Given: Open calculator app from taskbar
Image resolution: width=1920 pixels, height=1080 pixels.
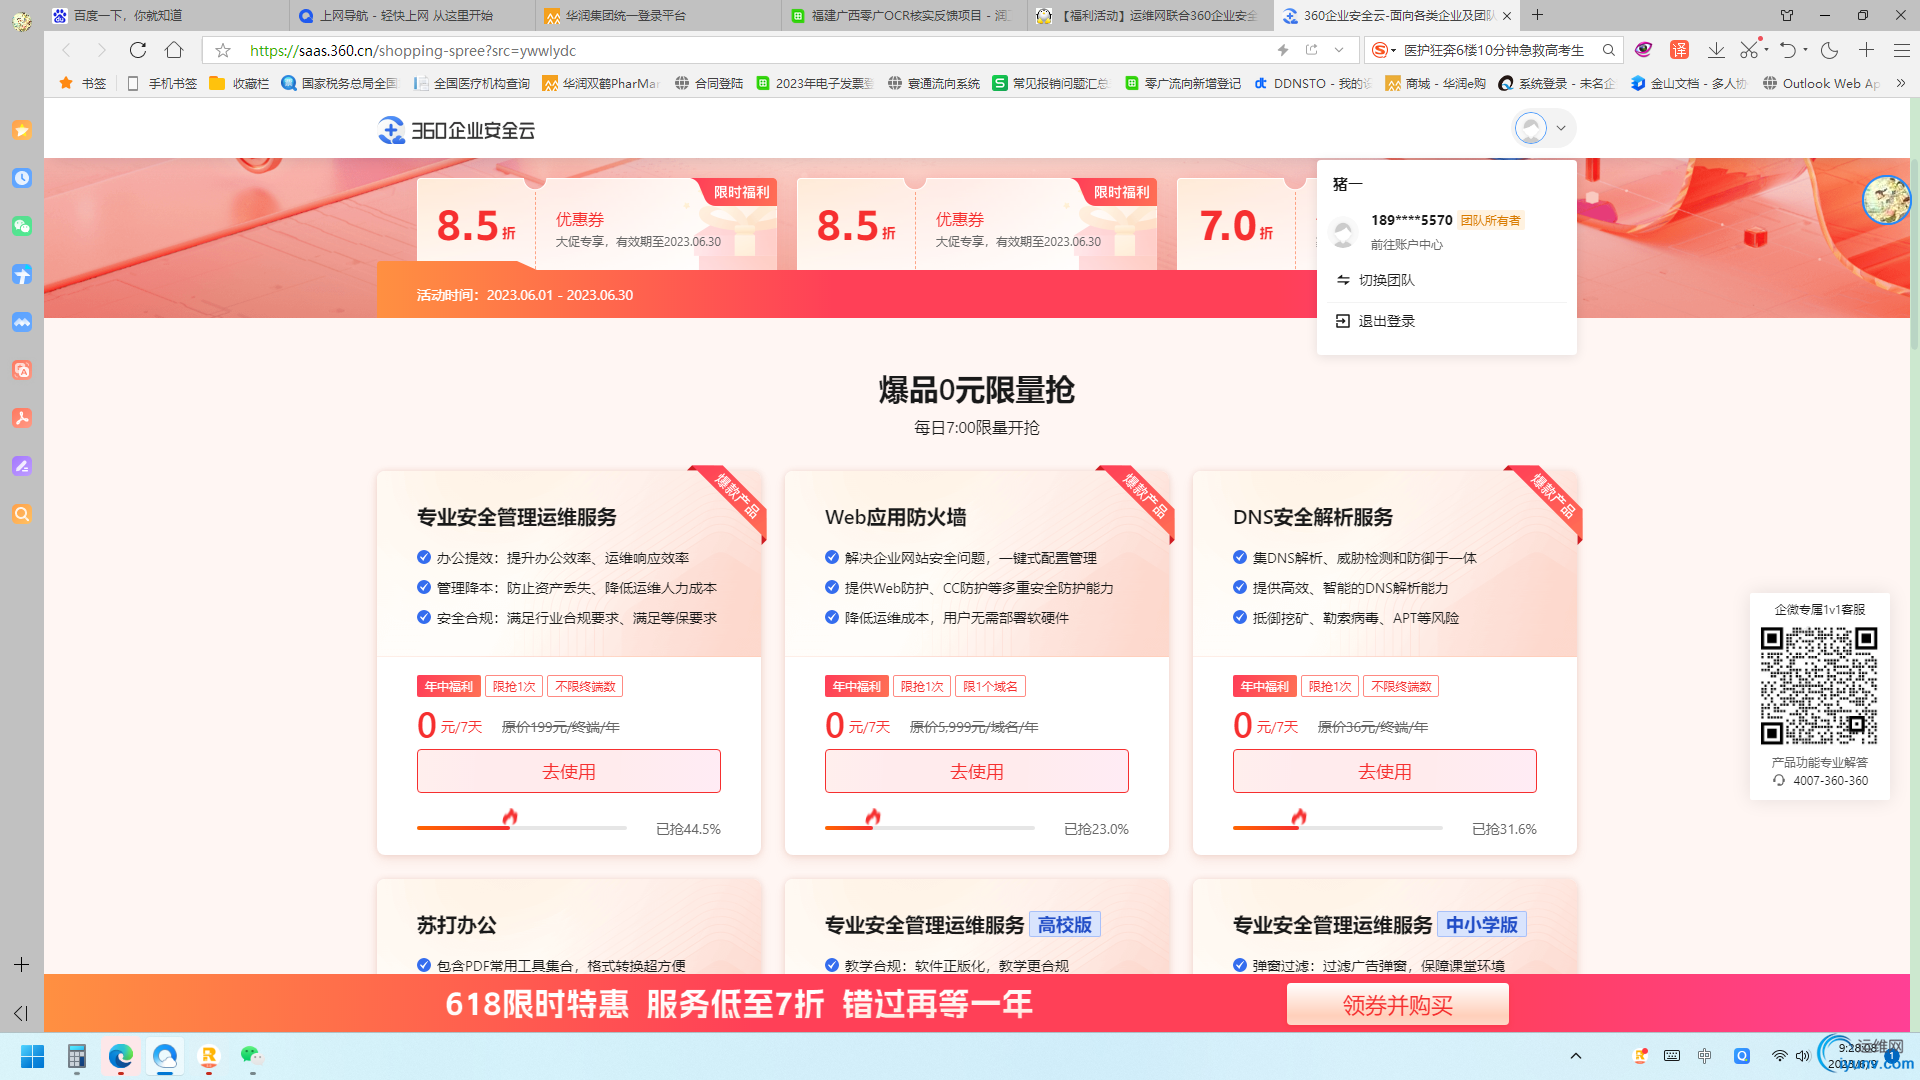Looking at the screenshot, I should pyautogui.click(x=77, y=1056).
